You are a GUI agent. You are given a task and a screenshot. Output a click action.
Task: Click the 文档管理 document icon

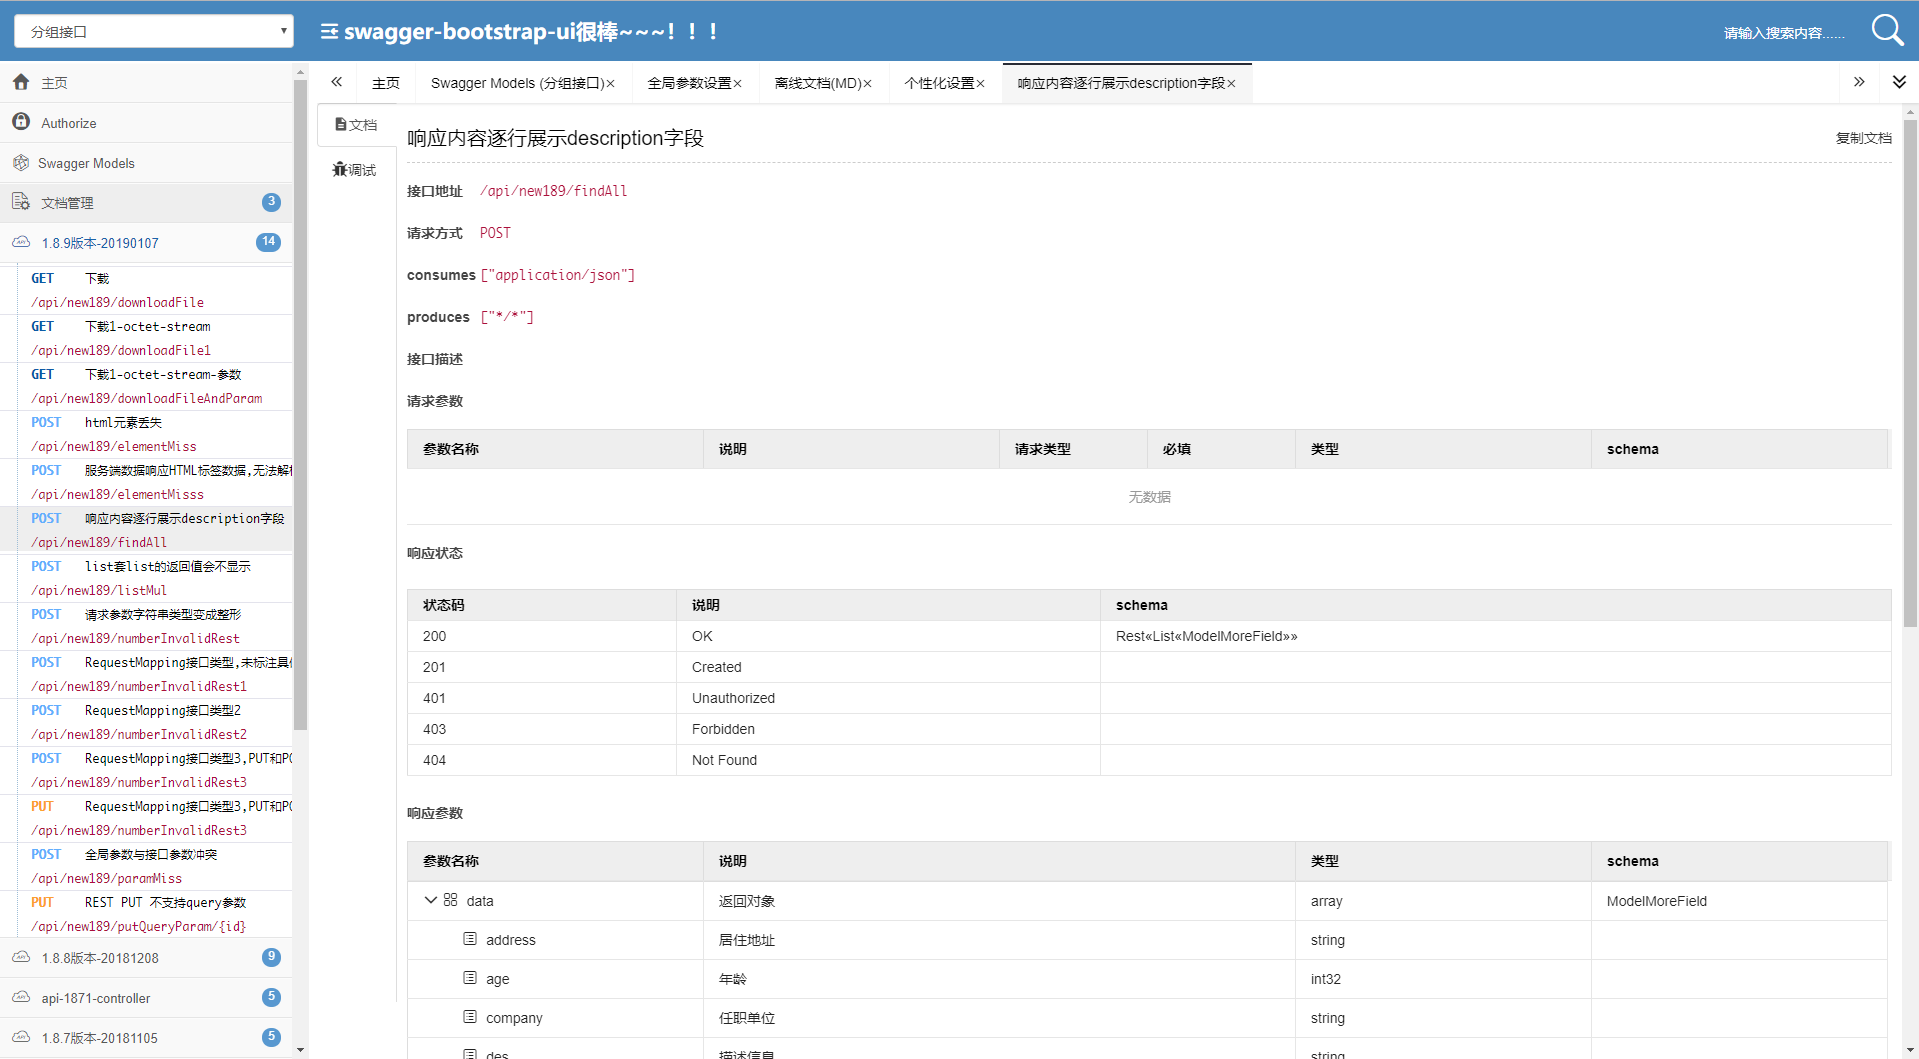21,202
